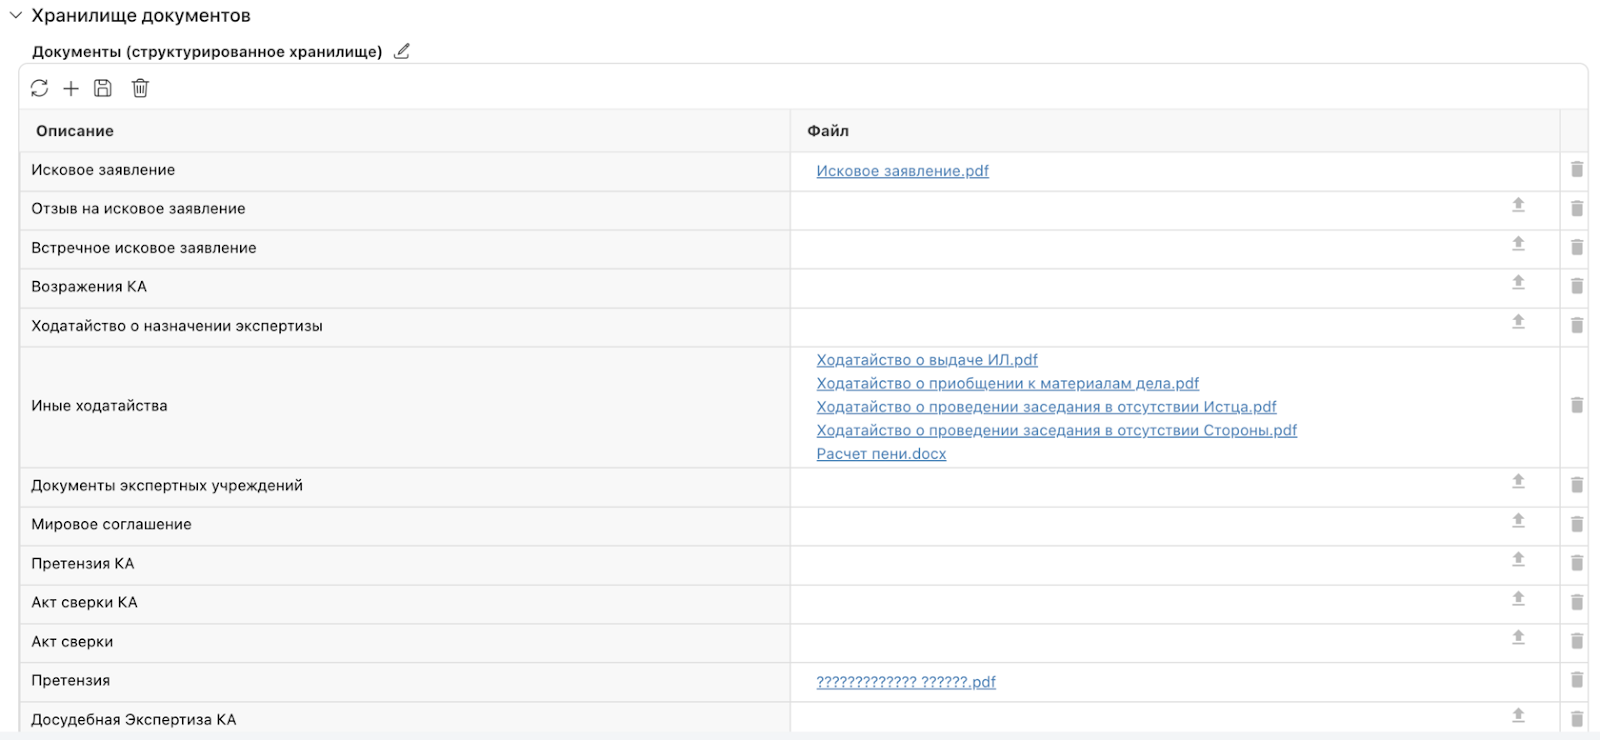Select the Исковое заявление description cell
Screen dimensions: 1600x740
point(405,171)
